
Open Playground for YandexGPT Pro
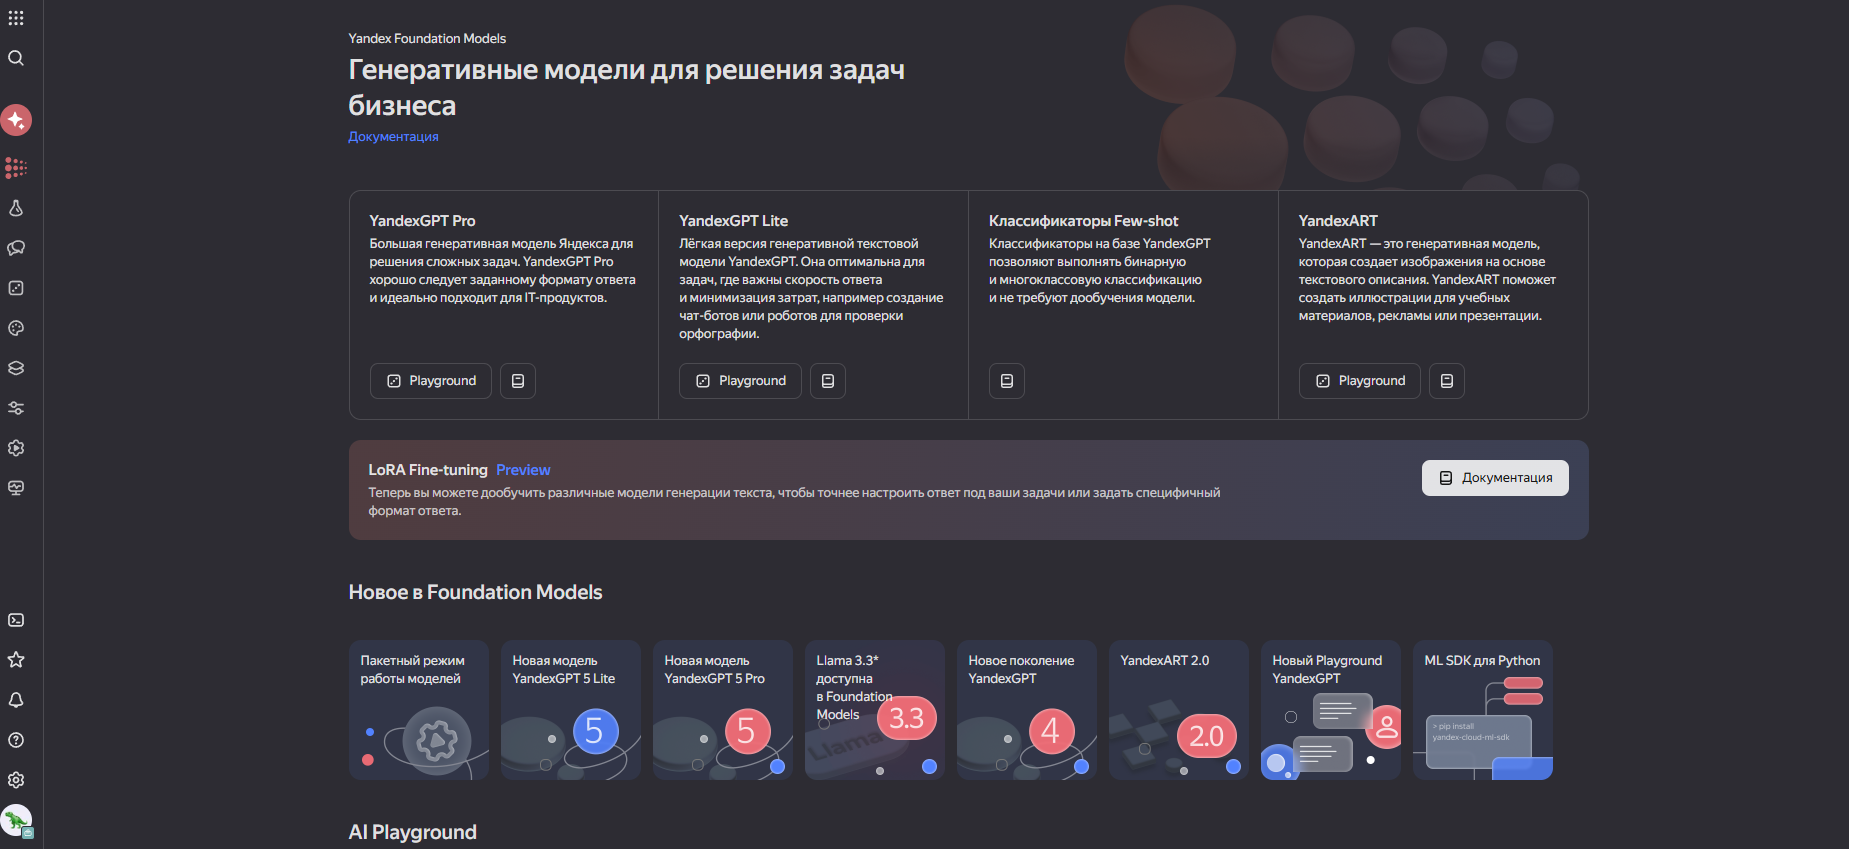431,381
